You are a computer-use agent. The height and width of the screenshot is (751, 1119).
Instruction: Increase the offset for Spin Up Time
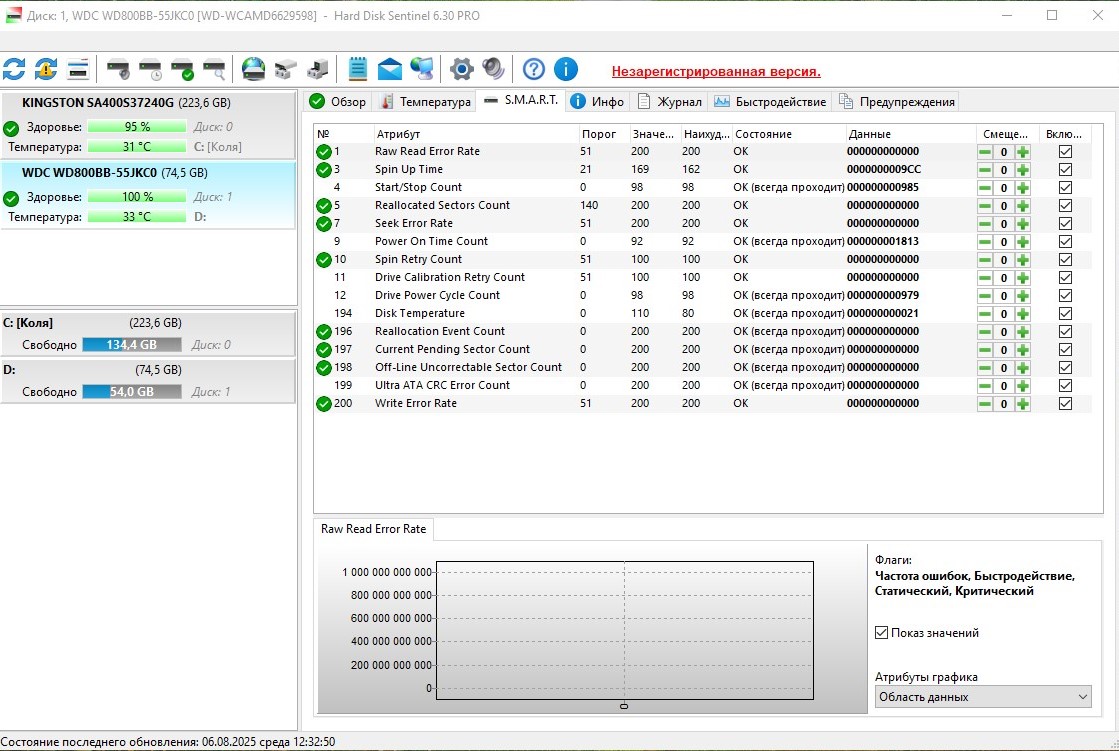click(x=1022, y=170)
